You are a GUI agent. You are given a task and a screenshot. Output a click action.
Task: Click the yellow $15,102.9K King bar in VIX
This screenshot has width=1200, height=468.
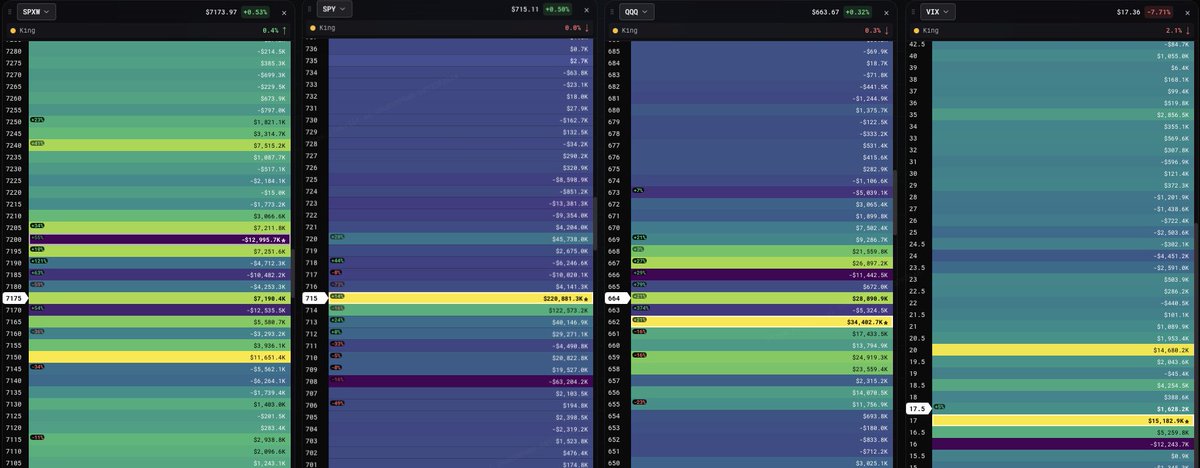point(1063,421)
